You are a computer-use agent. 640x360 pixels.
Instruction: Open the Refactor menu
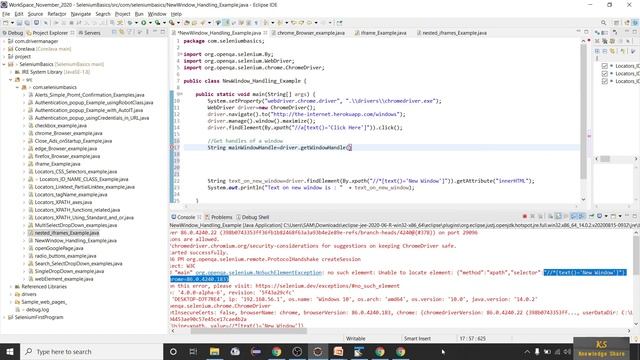coord(57,14)
